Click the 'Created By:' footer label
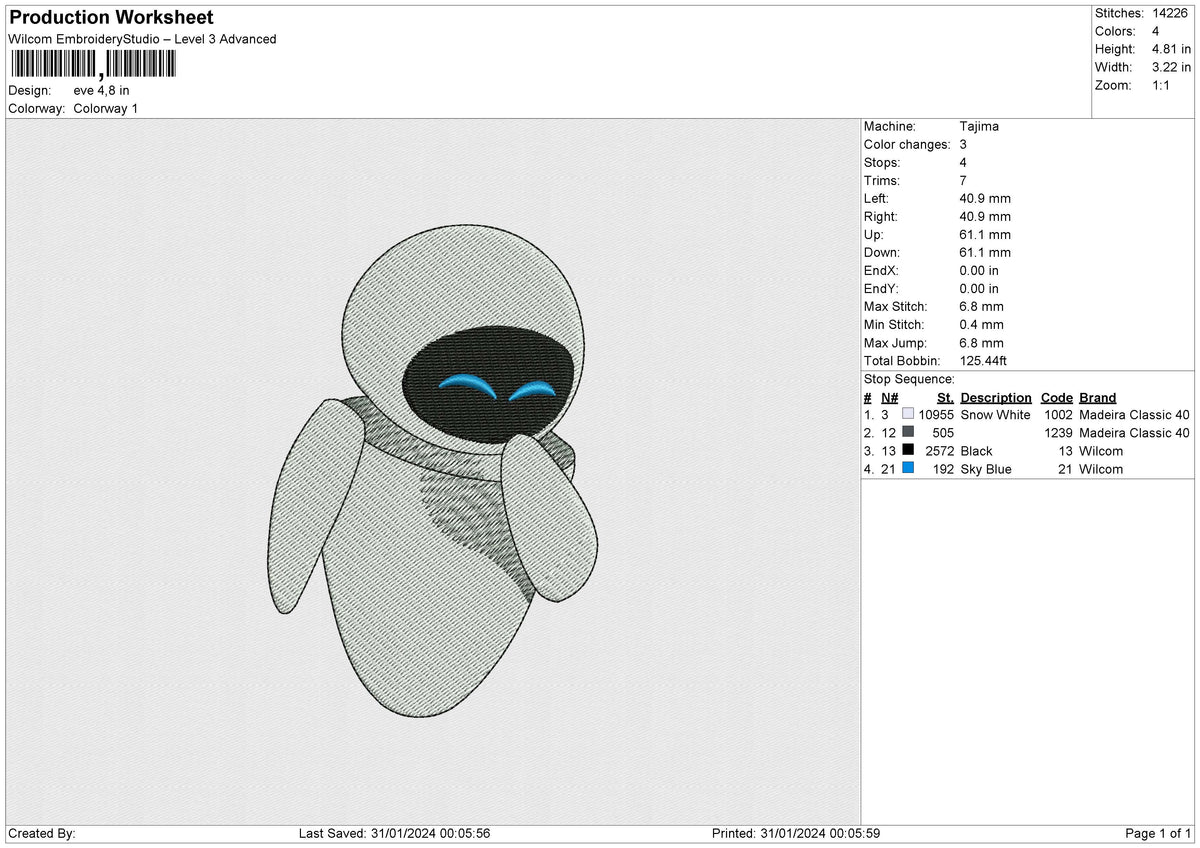This screenshot has height=848, width=1200. [x=42, y=833]
